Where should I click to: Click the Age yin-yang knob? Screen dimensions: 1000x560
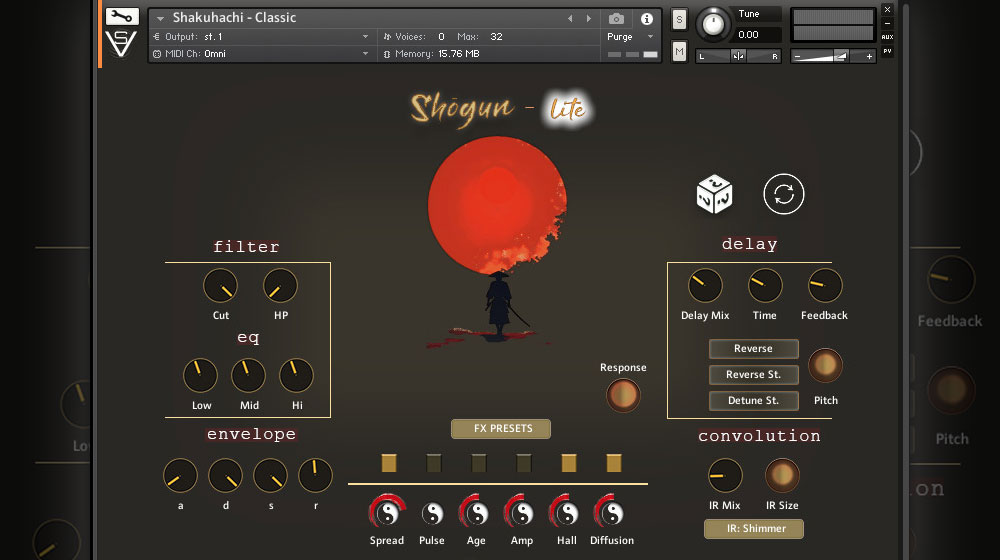(476, 512)
